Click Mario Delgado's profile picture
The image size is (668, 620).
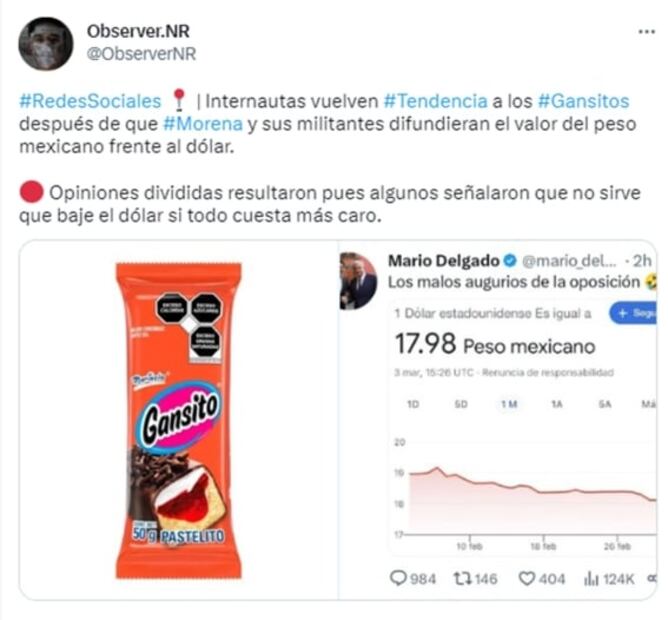(358, 281)
